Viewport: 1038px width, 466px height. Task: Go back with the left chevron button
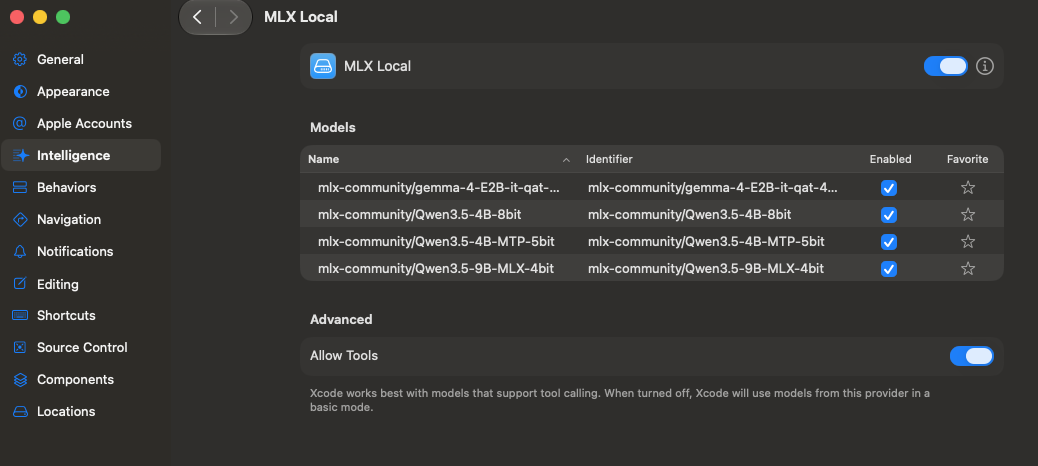197,17
